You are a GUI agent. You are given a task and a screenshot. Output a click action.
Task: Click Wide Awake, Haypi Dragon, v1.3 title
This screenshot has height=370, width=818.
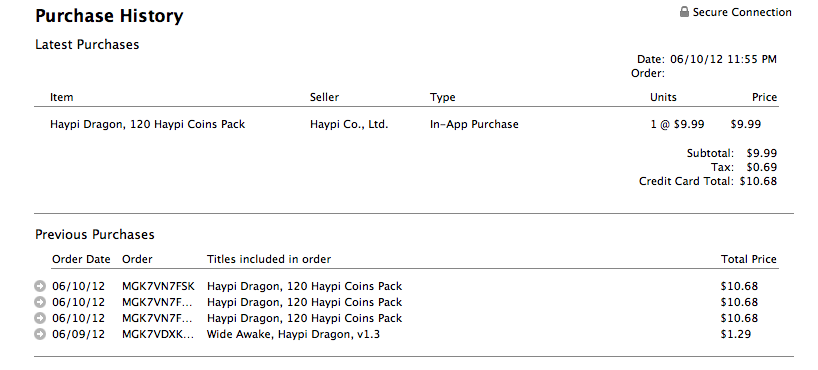293,334
